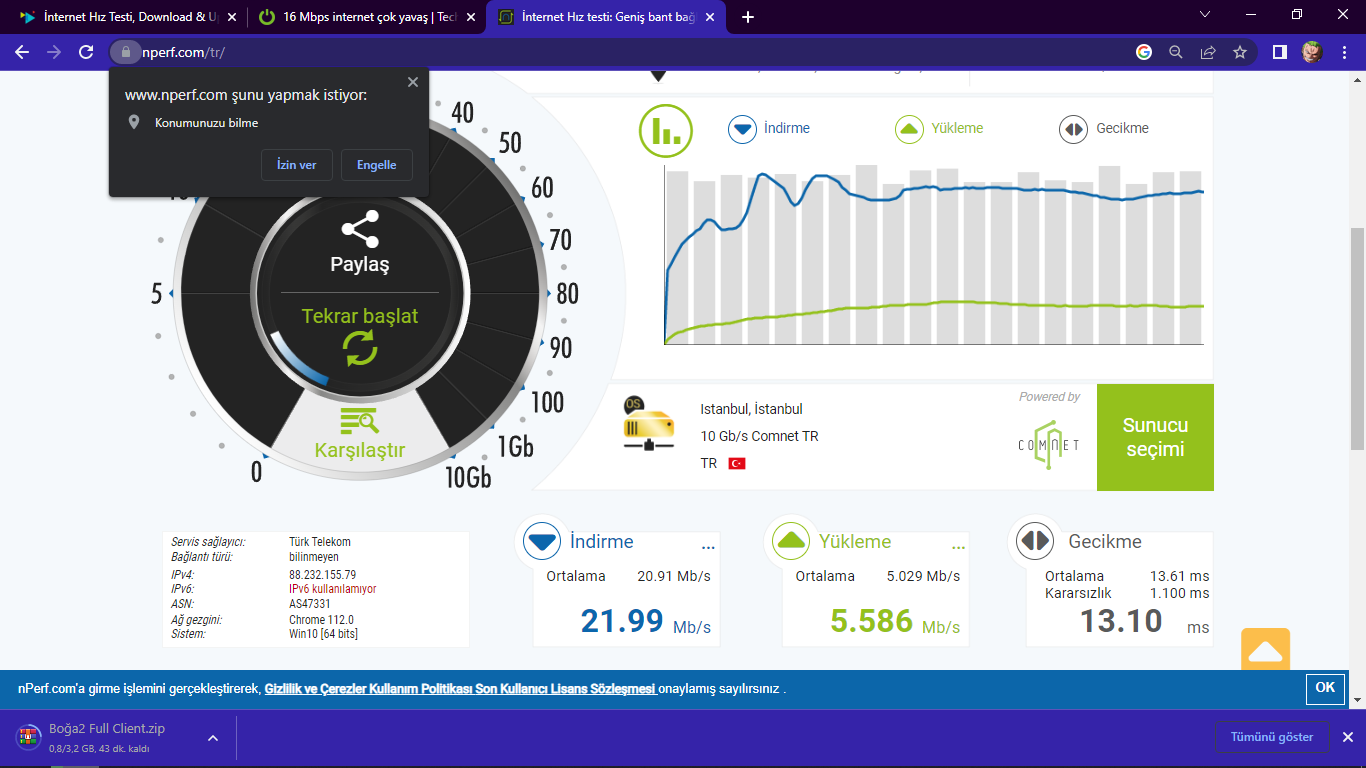This screenshot has width=1366, height=768.
Task: Open download options for Boğa2 Full Client.zip
Action: pyautogui.click(x=213, y=738)
